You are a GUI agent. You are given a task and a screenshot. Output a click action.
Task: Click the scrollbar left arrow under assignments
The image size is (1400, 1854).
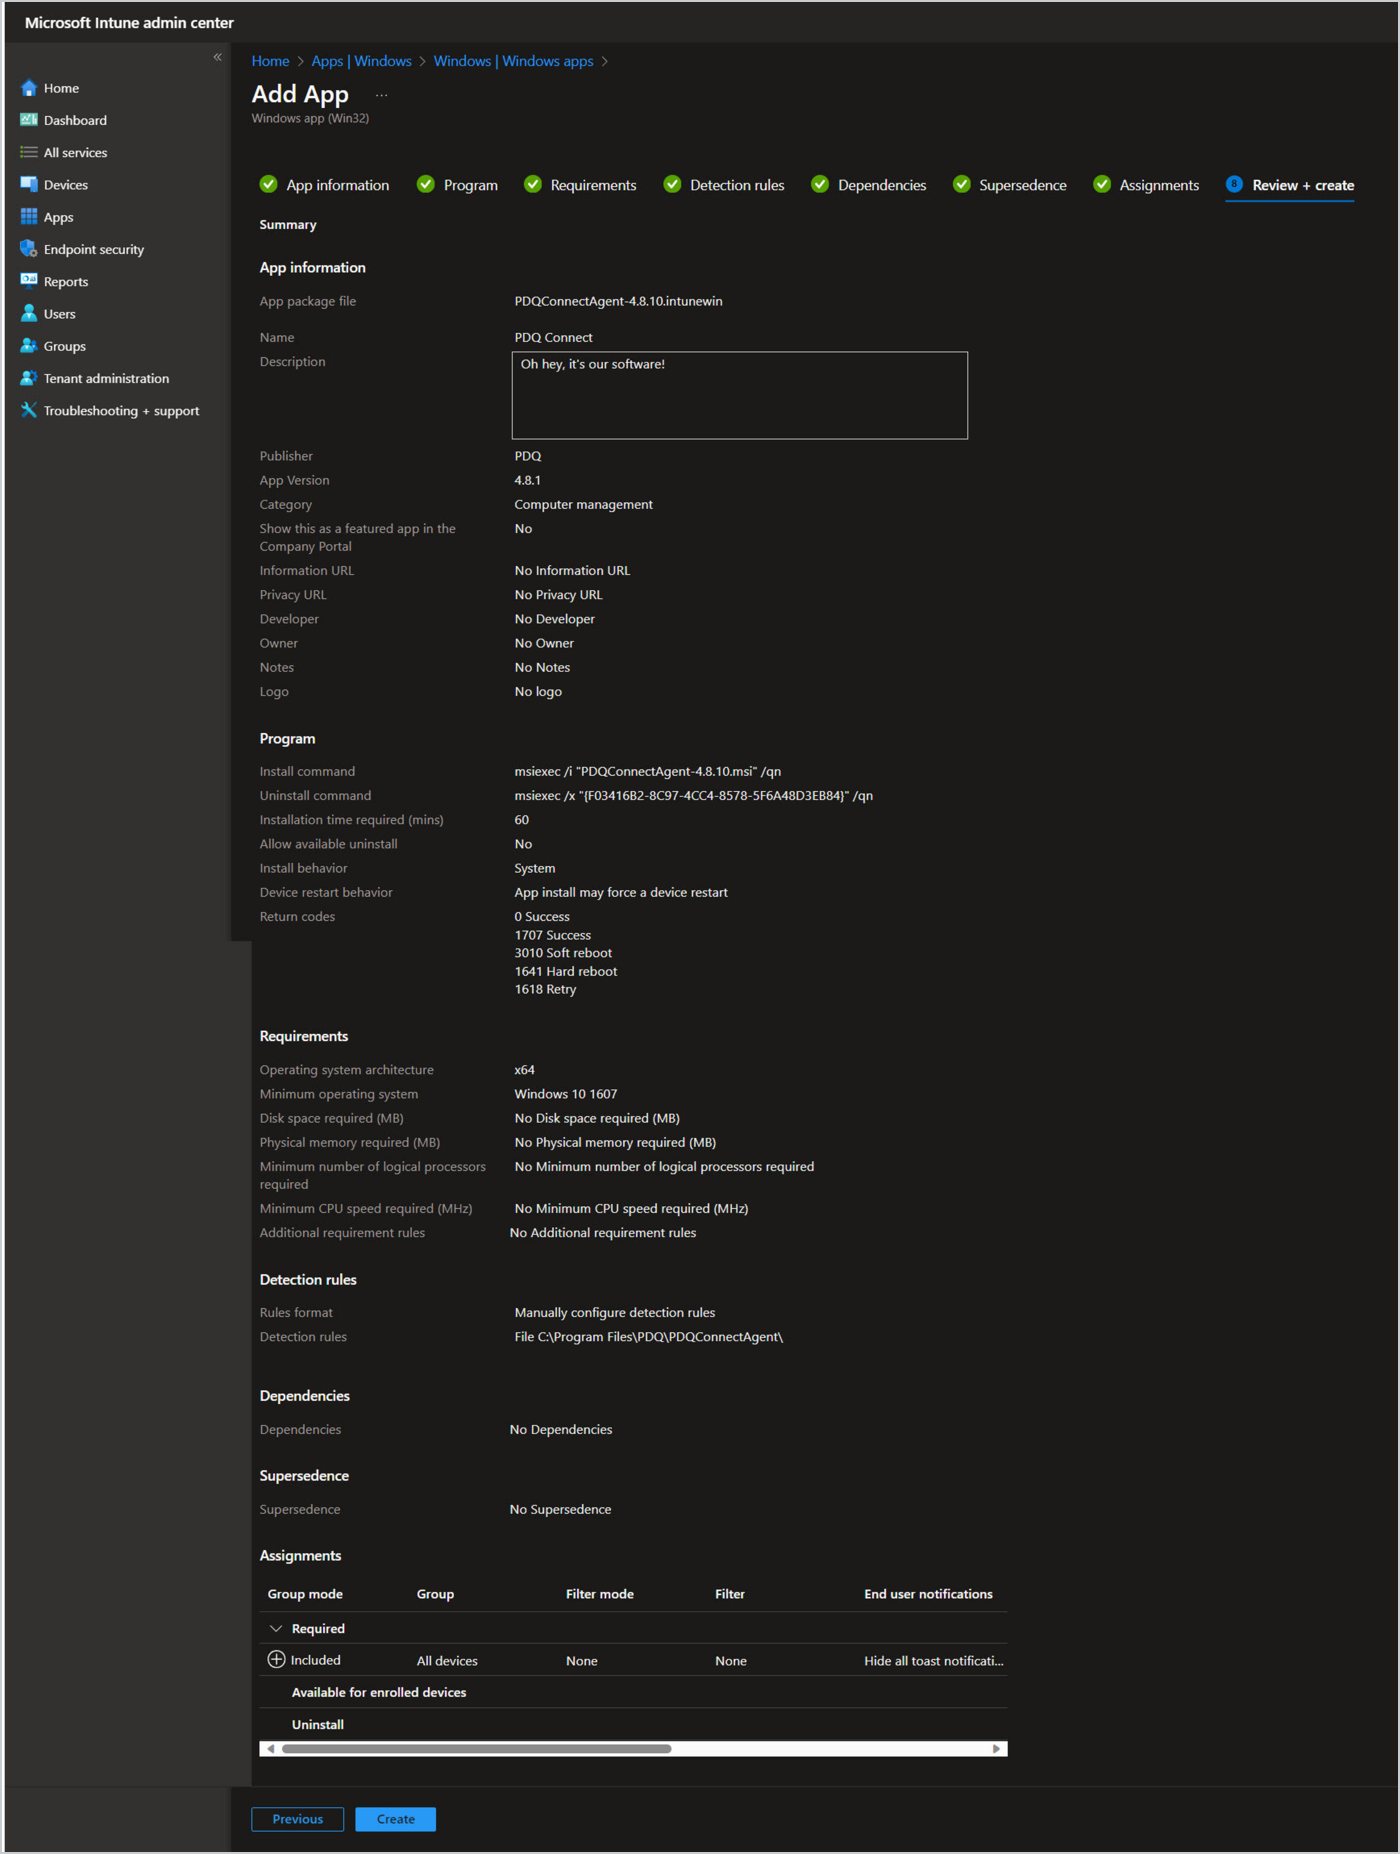click(x=270, y=1748)
